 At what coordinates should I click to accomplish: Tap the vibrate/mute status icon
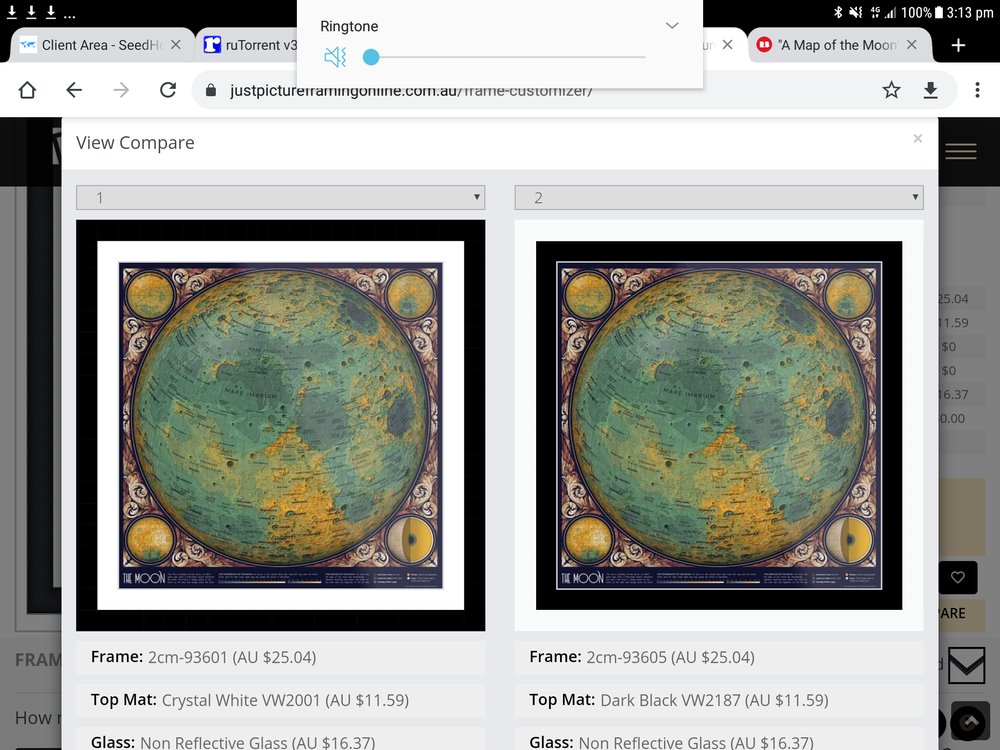[x=856, y=12]
